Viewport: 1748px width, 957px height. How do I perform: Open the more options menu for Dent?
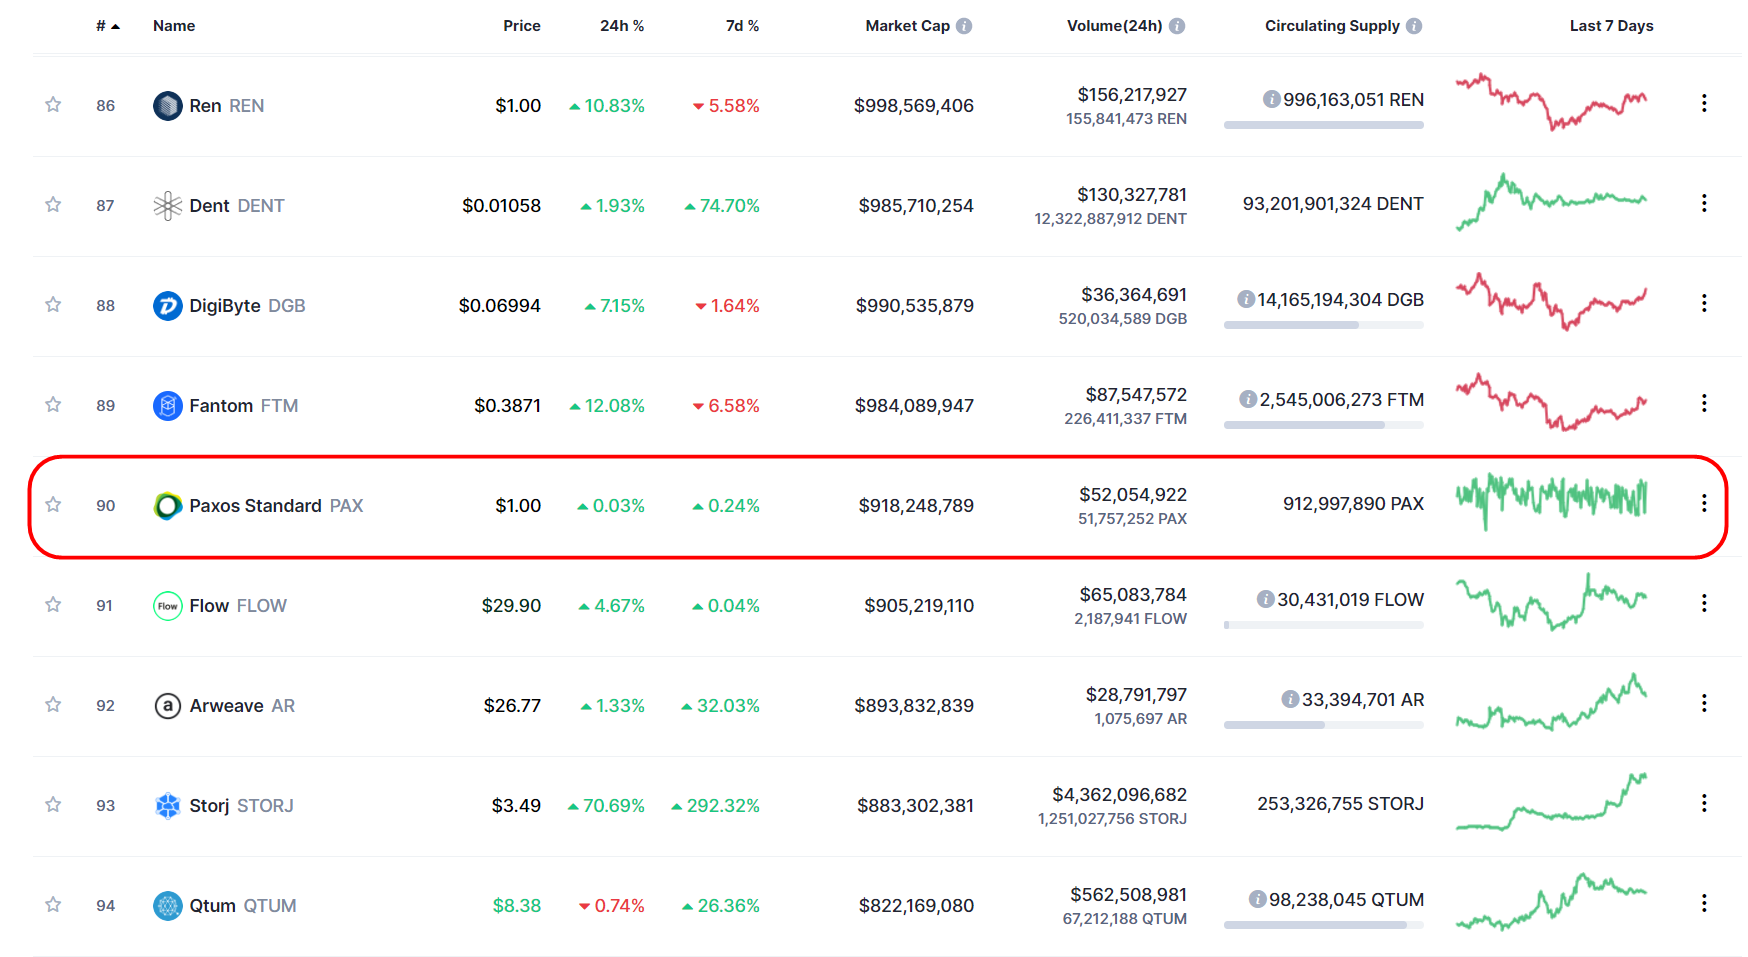point(1704,203)
